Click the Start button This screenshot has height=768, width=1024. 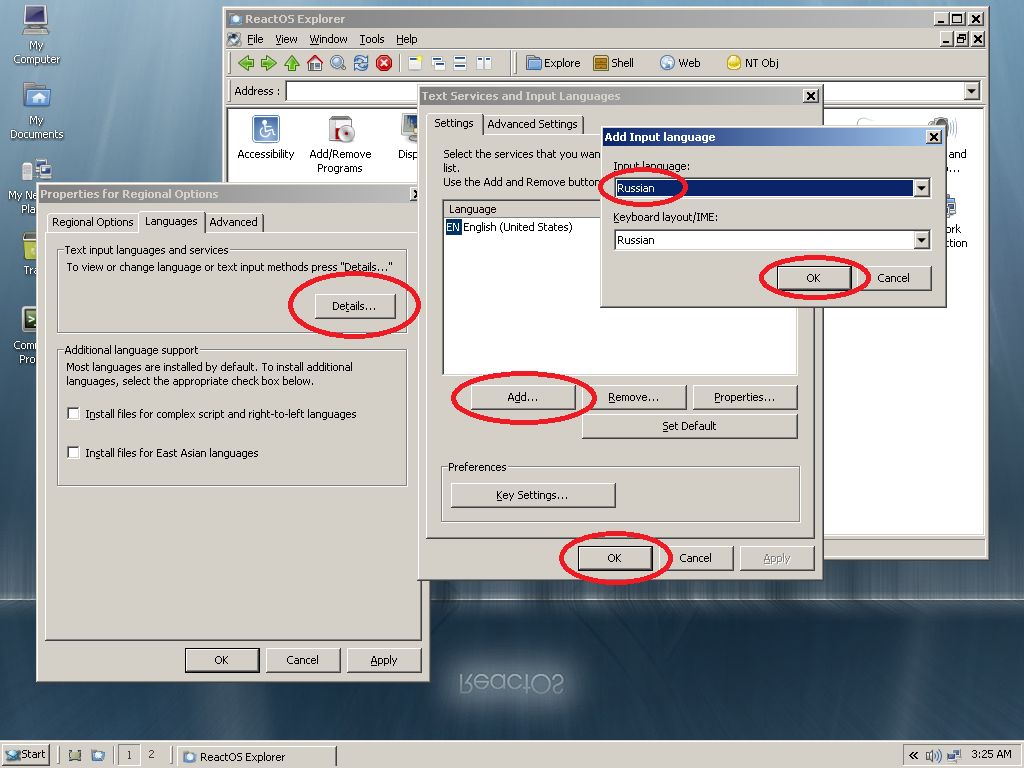point(25,754)
